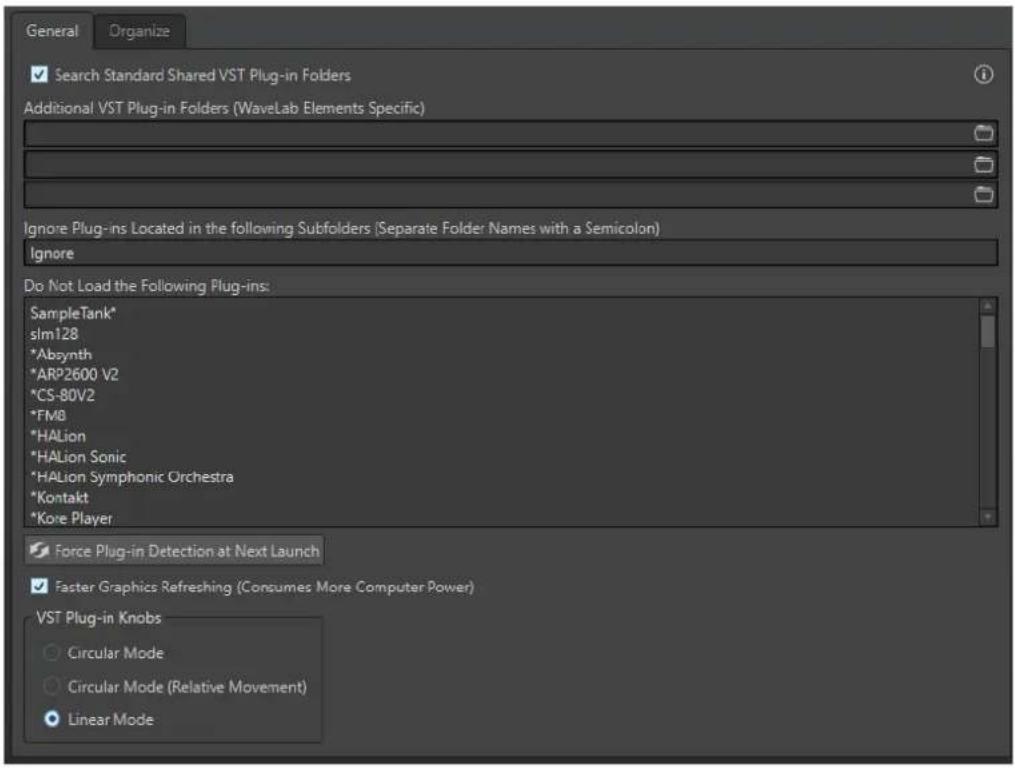This screenshot has height=768, width=1015.
Task: Browse folder for first additional VST path
Action: pos(983,133)
